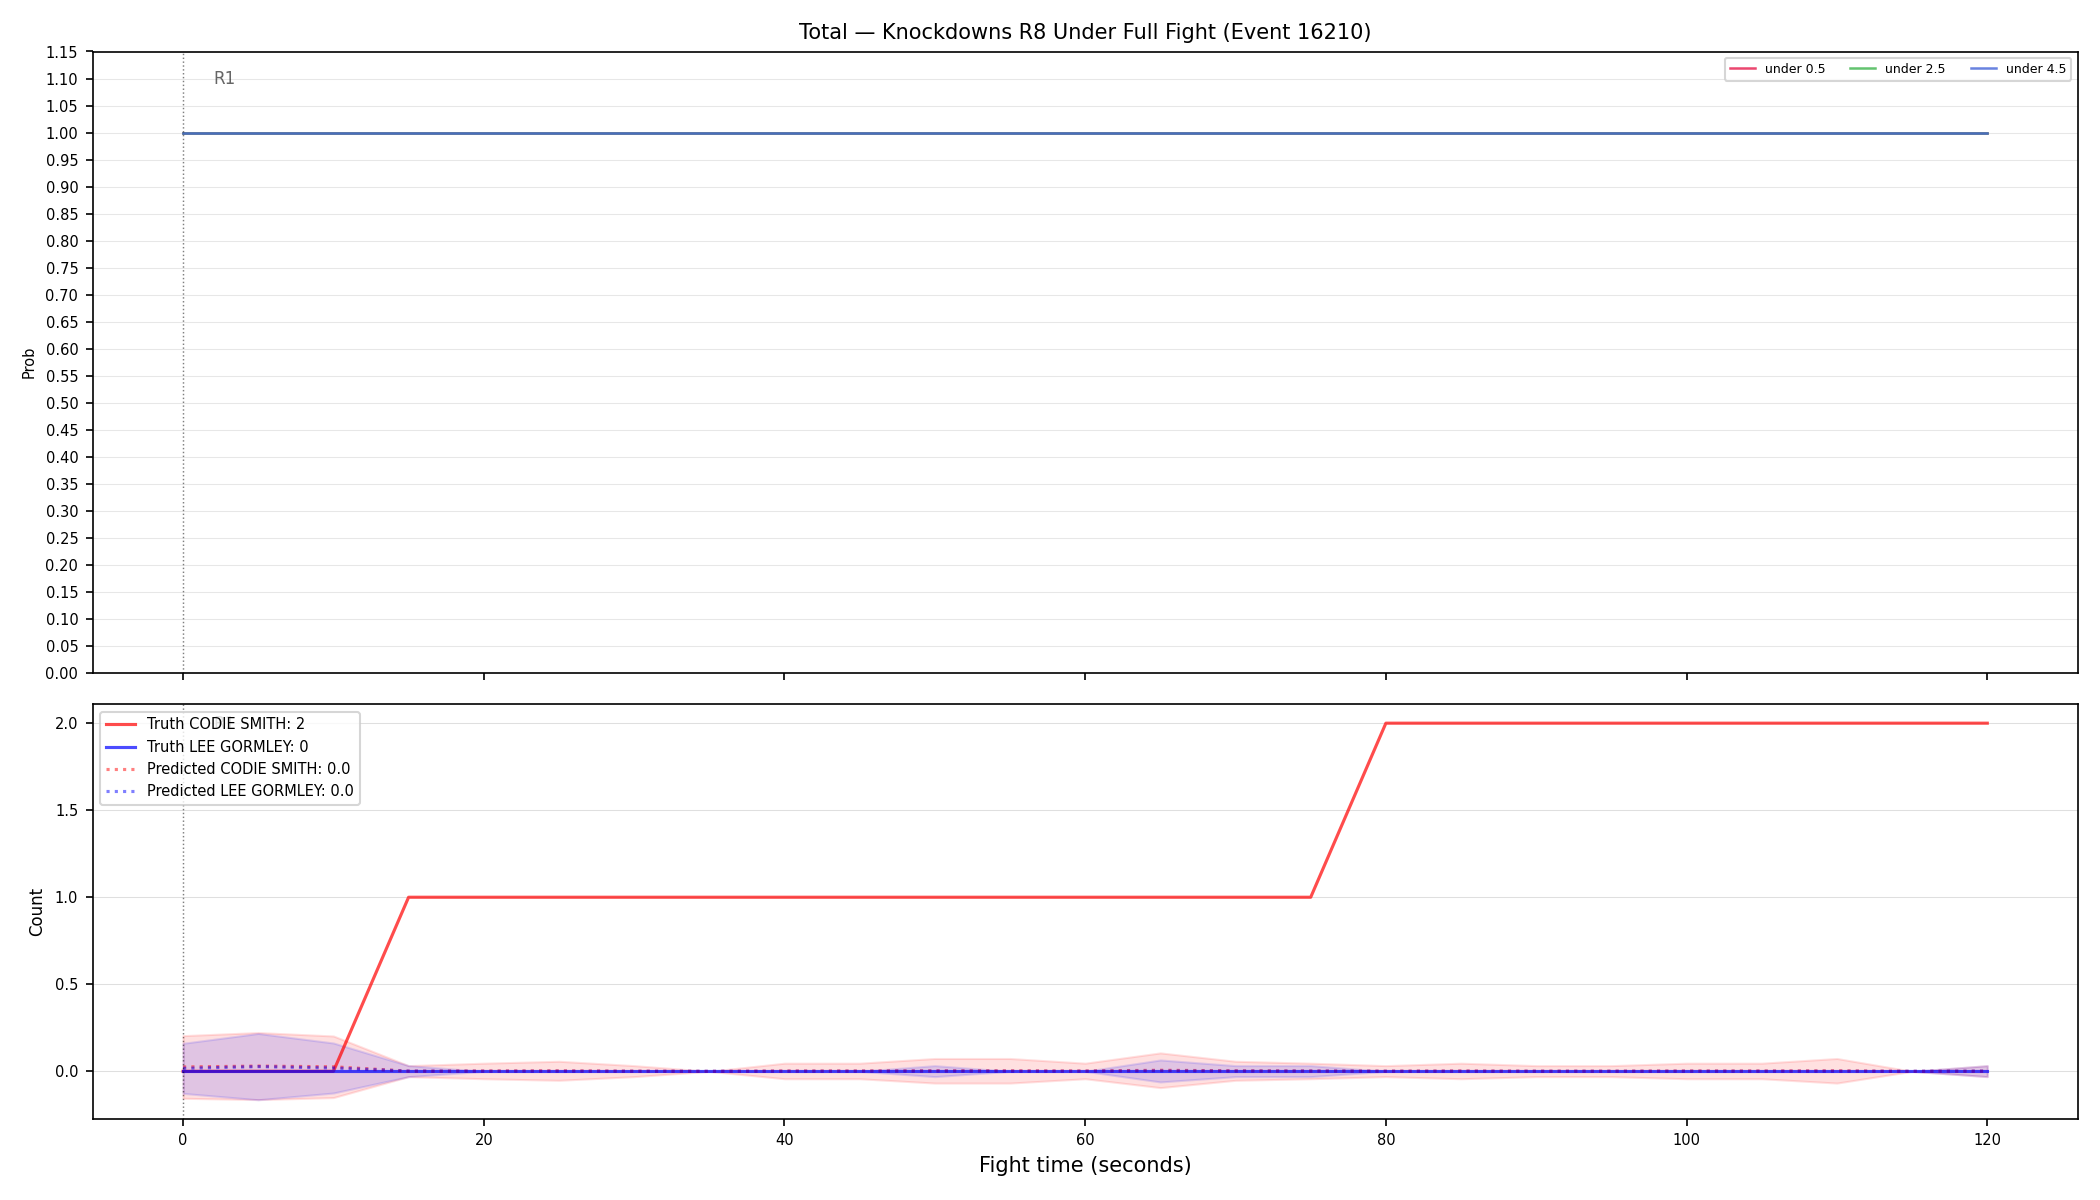This screenshot has height=1200, width=2100.
Task: Click the 40 tick on time axis
Action: [784, 1139]
